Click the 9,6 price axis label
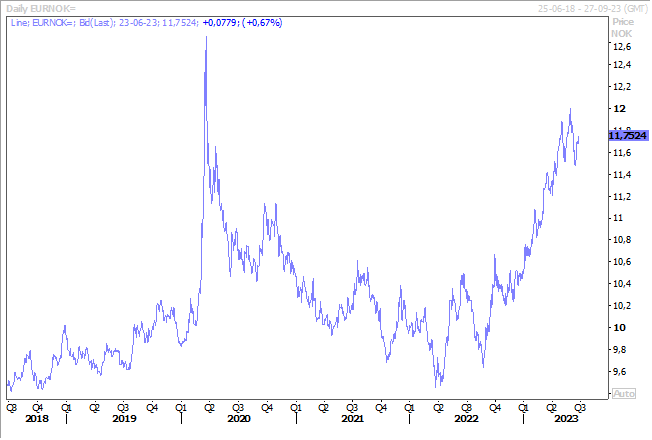 (620, 372)
